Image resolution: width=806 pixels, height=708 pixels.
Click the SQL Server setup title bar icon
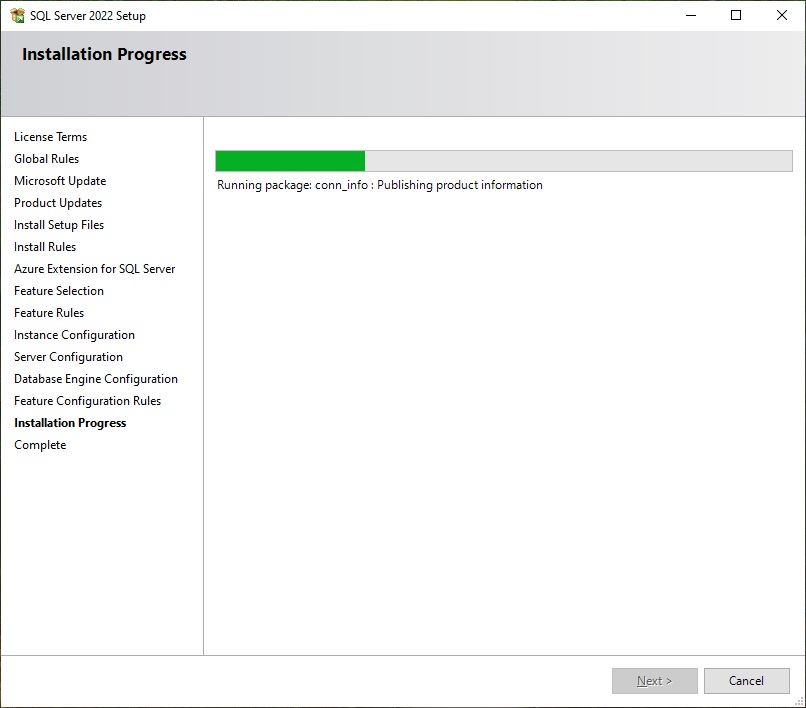17,15
